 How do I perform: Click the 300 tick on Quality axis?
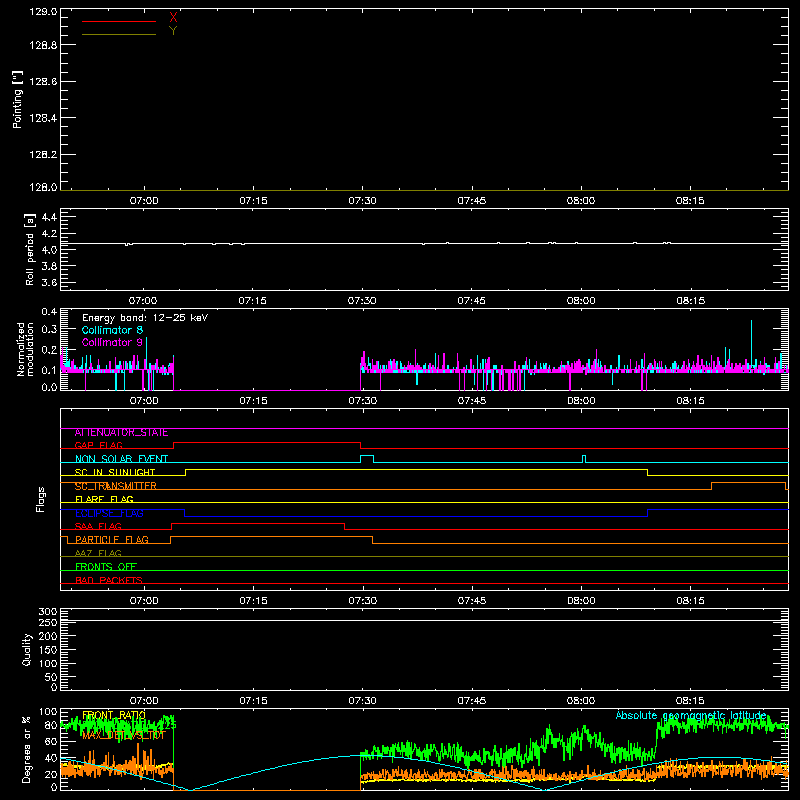click(47, 612)
